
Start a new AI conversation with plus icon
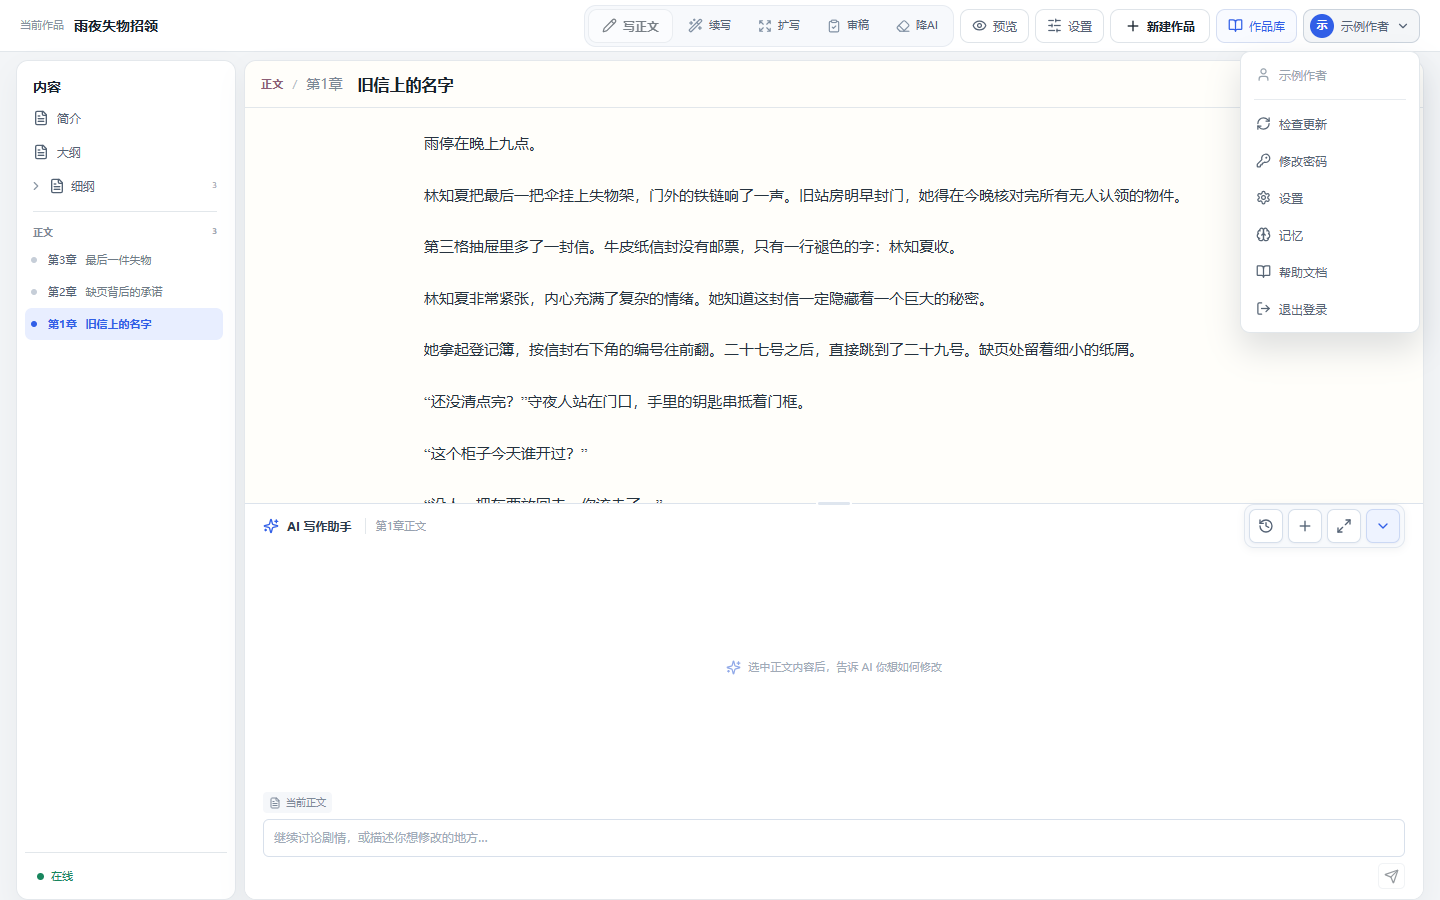pyautogui.click(x=1305, y=526)
